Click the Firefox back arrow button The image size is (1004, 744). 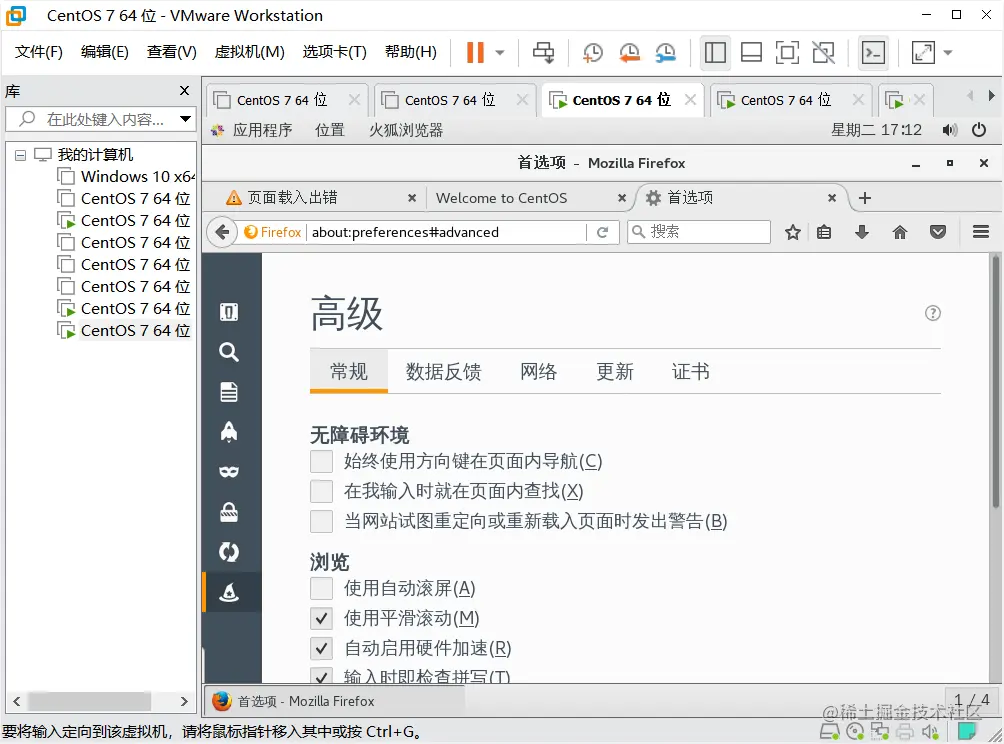(x=222, y=232)
